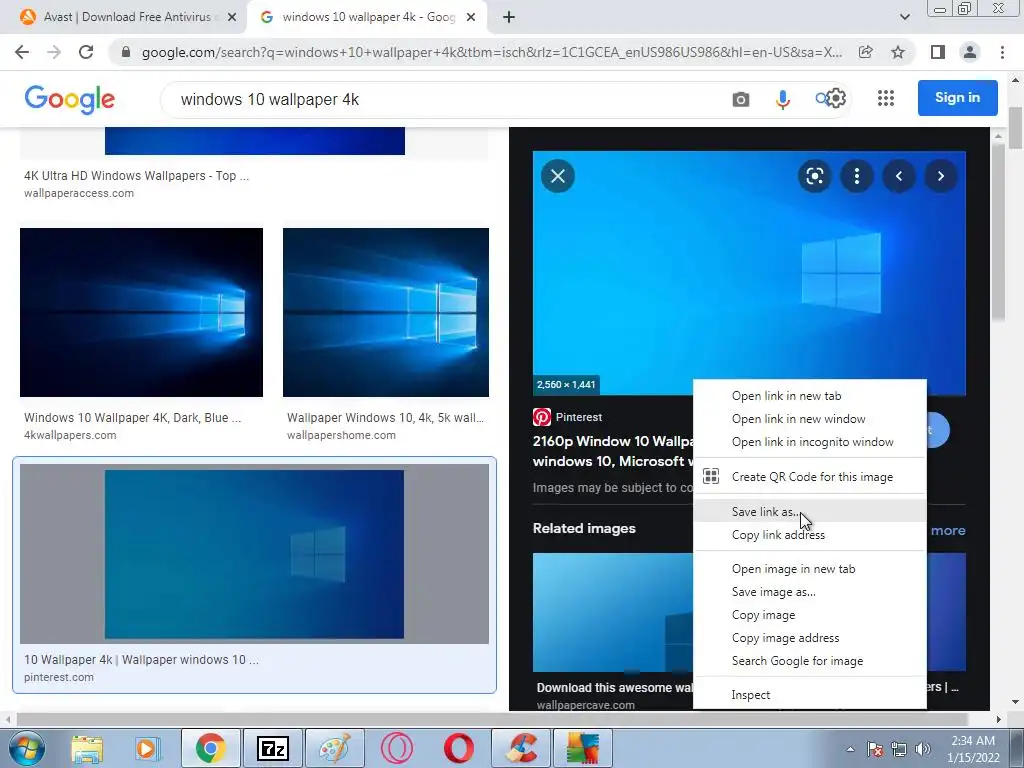Click the Google Lens icon on preview
This screenshot has height=768, width=1024.
click(814, 176)
